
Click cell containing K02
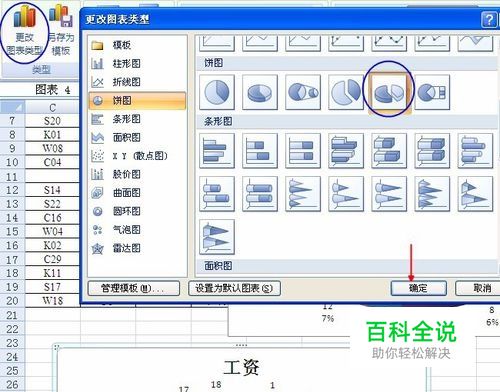tap(52, 245)
